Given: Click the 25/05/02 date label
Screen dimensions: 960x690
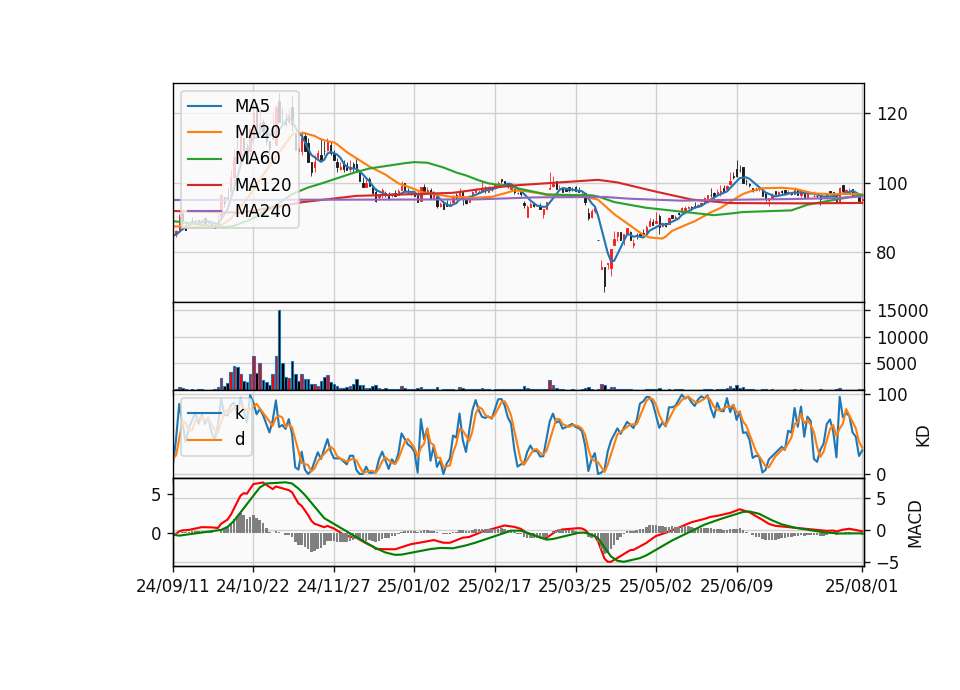Looking at the screenshot, I should click(x=655, y=586).
